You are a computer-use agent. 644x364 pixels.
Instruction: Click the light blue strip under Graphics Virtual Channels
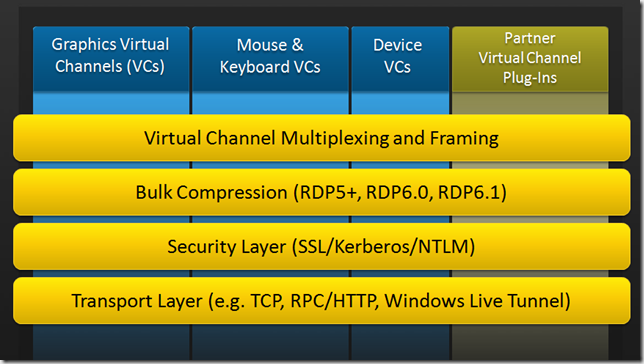[111, 104]
